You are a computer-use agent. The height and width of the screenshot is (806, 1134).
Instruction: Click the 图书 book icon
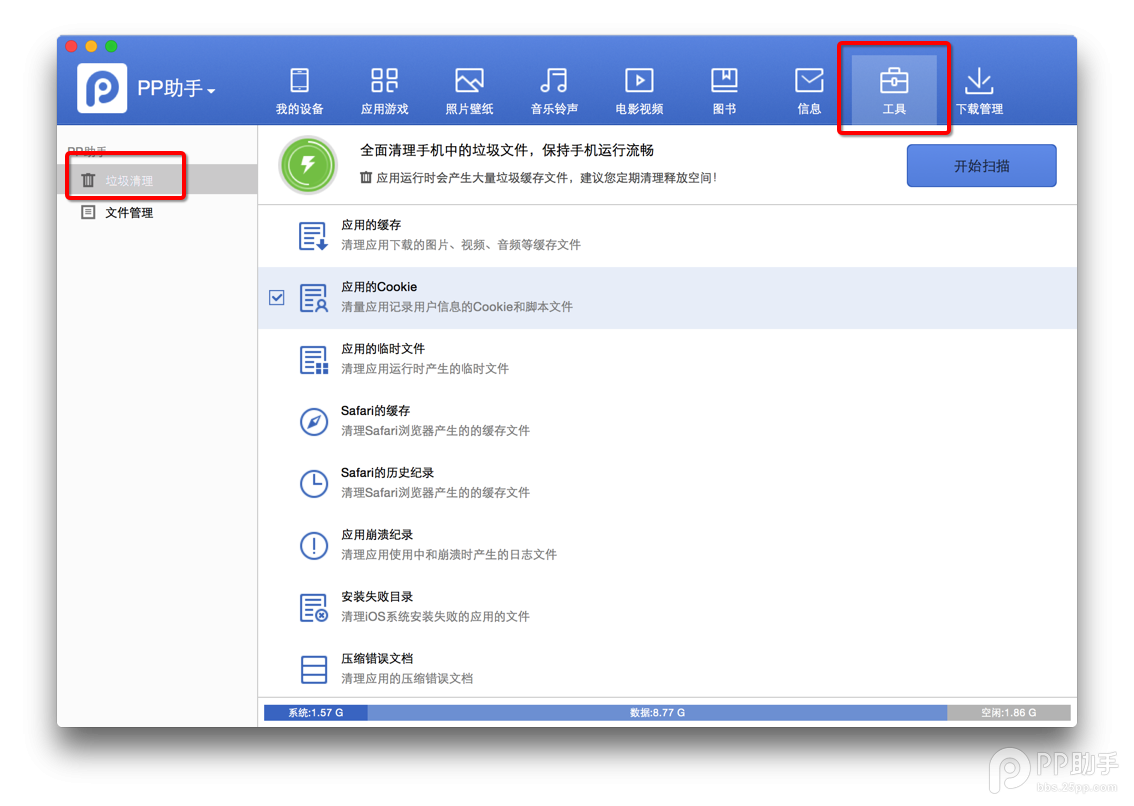pyautogui.click(x=724, y=80)
